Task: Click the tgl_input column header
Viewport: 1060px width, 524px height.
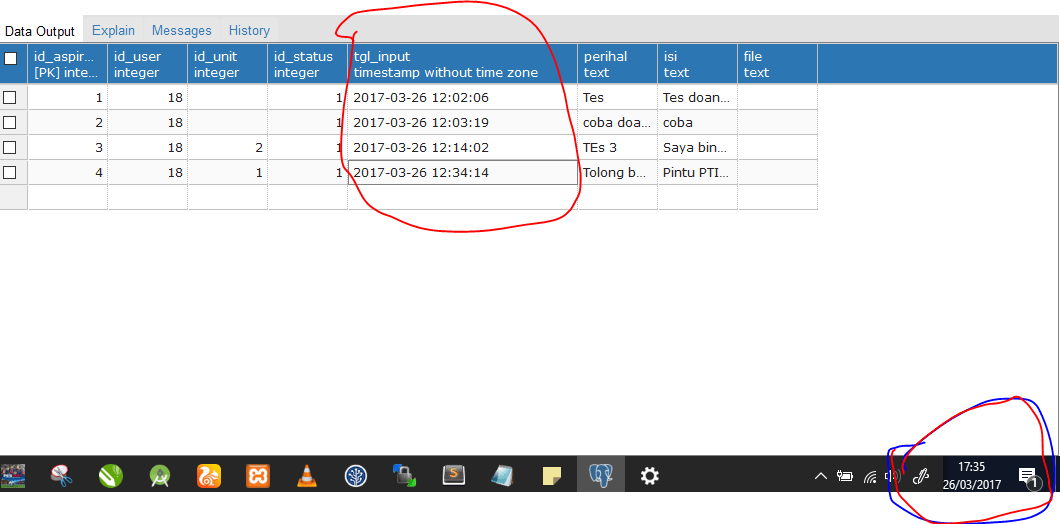Action: (463, 64)
